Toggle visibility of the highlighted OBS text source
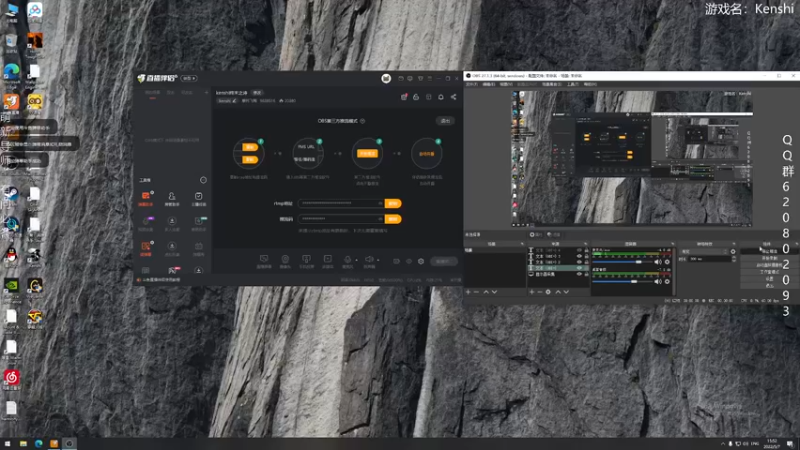Viewport: 800px width, 450px height. point(579,268)
